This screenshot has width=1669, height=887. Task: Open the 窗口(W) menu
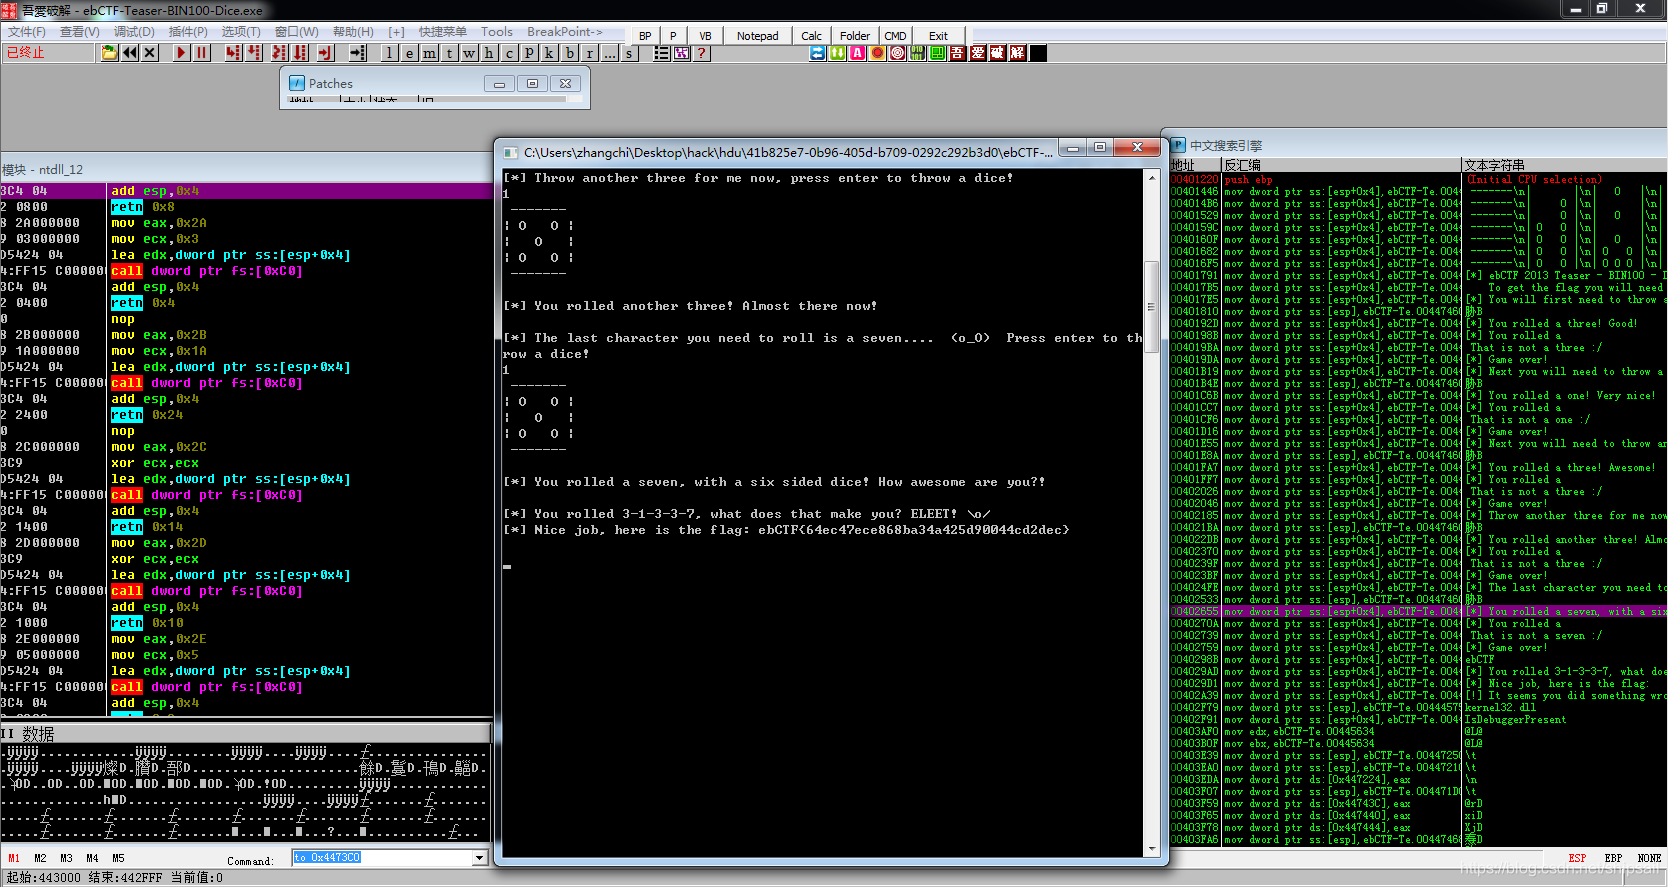point(296,32)
